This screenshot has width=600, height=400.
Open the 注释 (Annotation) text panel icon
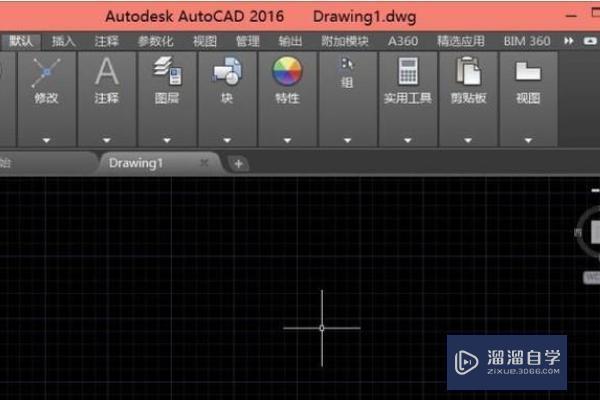107,71
